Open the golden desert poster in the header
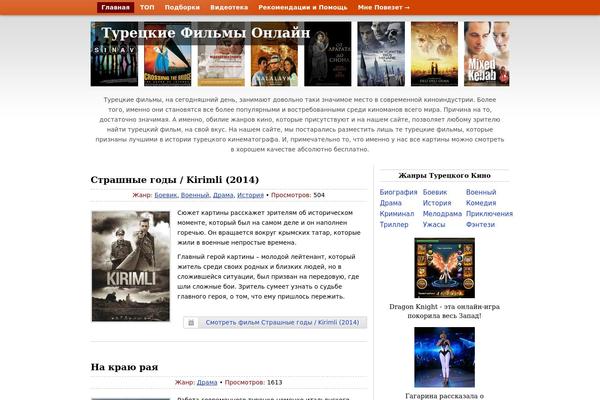This screenshot has width=600, height=400. [x=434, y=54]
